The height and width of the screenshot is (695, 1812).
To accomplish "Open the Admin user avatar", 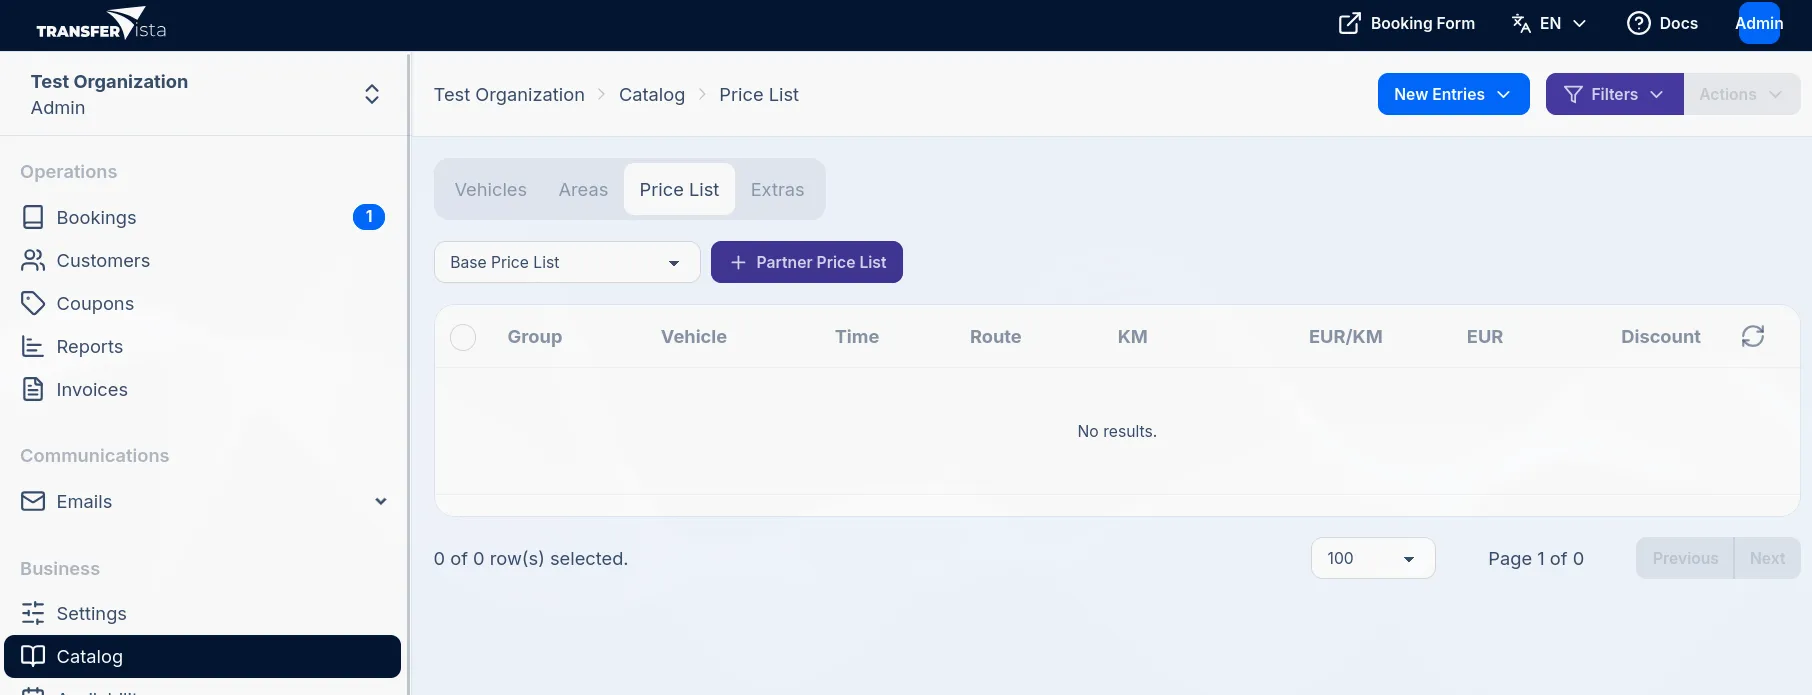I will pyautogui.click(x=1759, y=23).
